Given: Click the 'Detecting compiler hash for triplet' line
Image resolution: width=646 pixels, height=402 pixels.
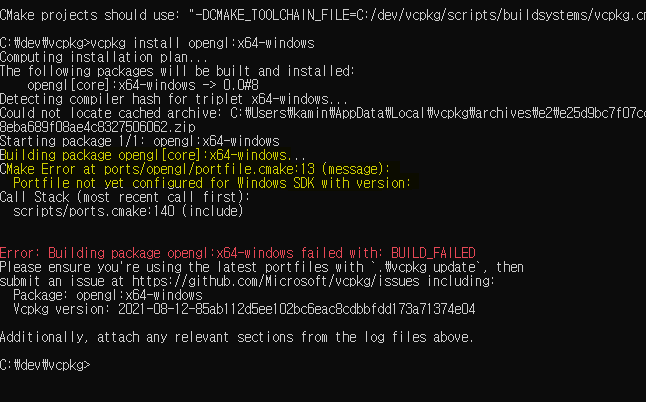Looking at the screenshot, I should click(173, 99).
